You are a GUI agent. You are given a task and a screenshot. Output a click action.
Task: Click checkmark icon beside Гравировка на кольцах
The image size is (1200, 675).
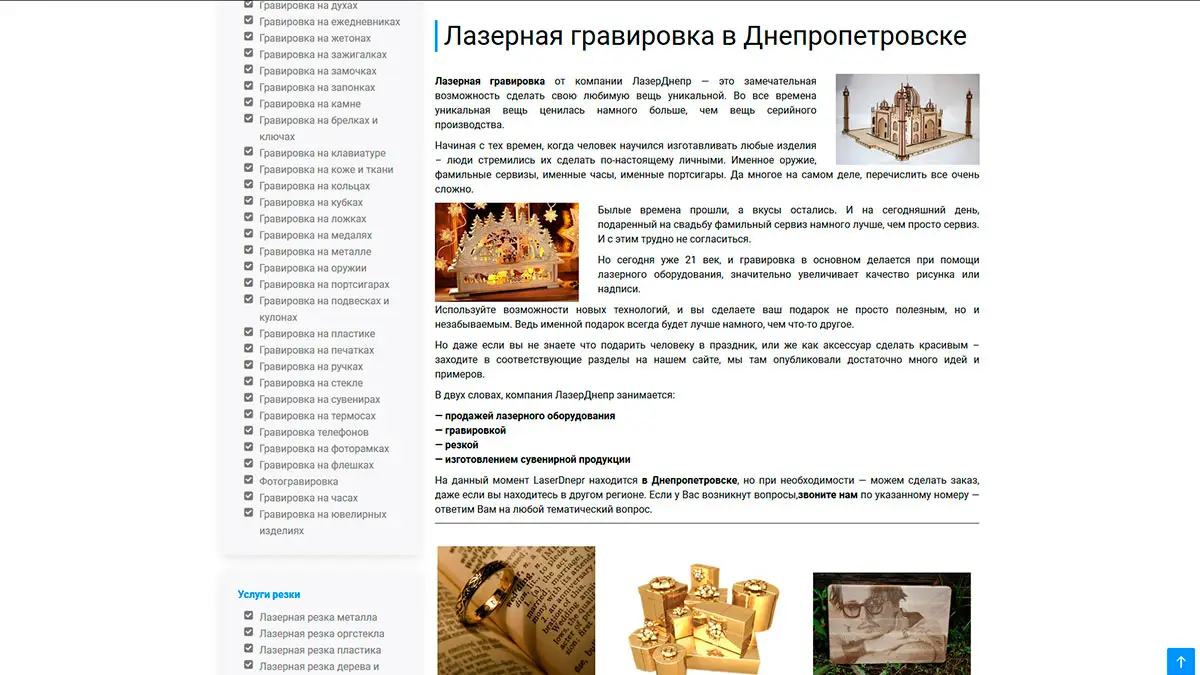[x=249, y=185]
